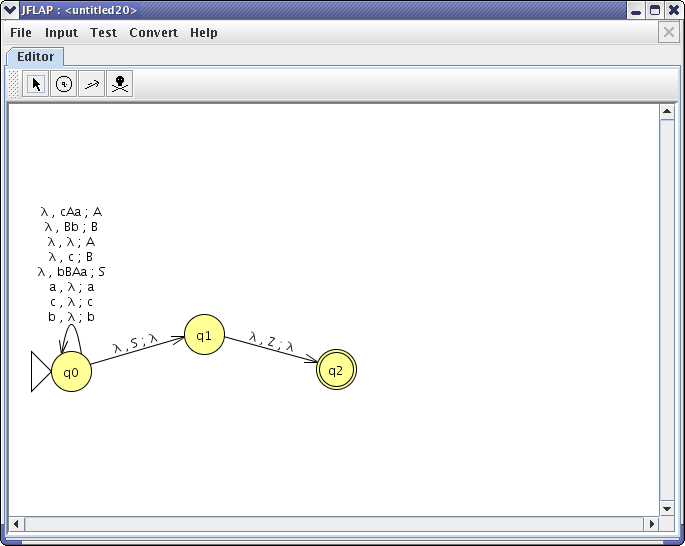
Task: Dismiss the tab using the X button
Action: coord(668,32)
